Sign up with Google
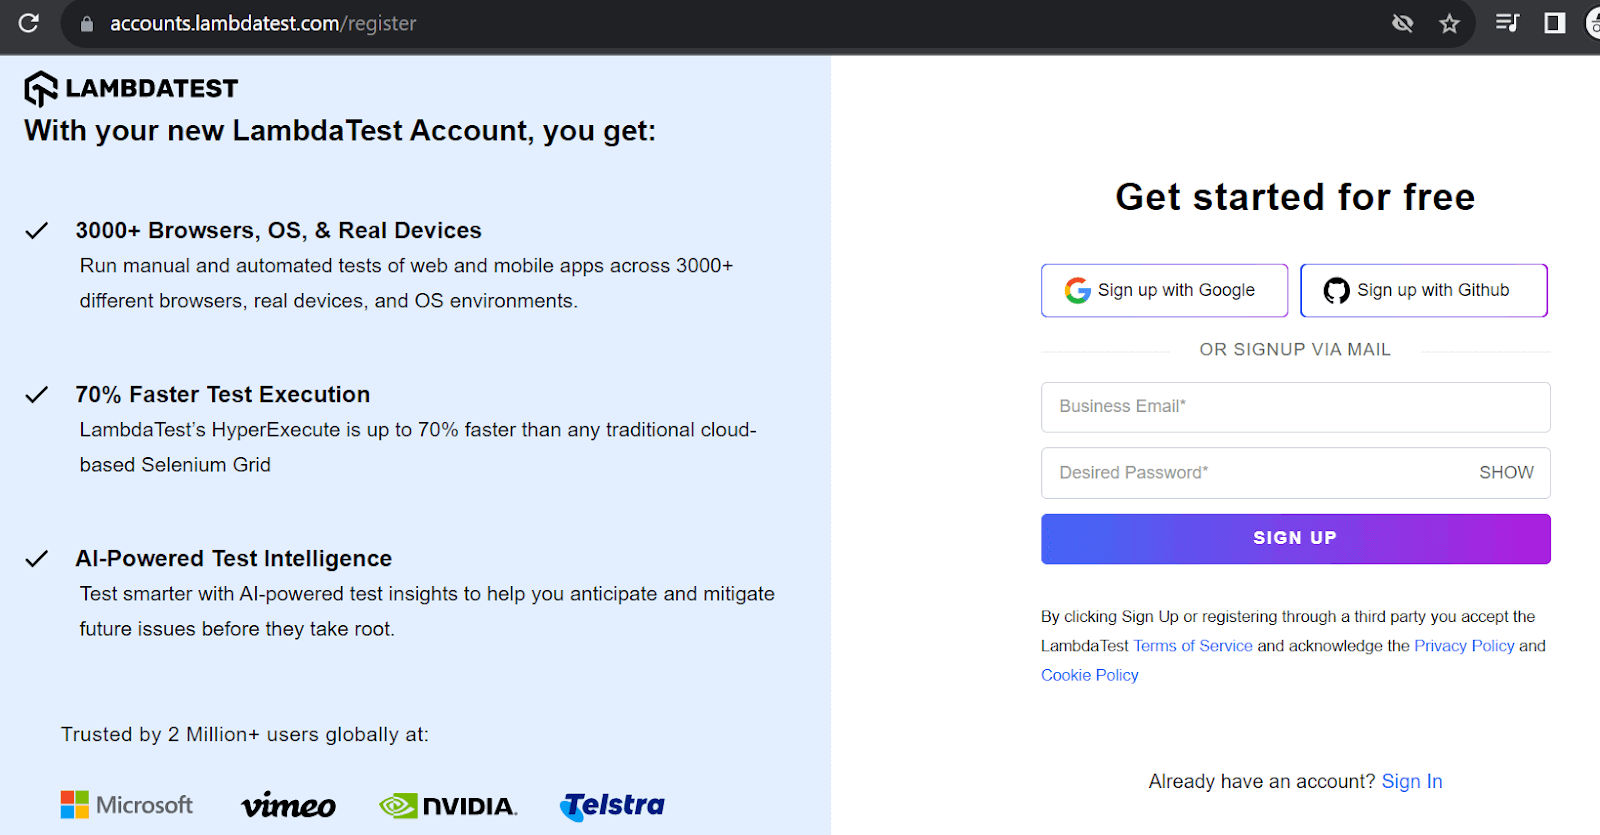 tap(1163, 290)
